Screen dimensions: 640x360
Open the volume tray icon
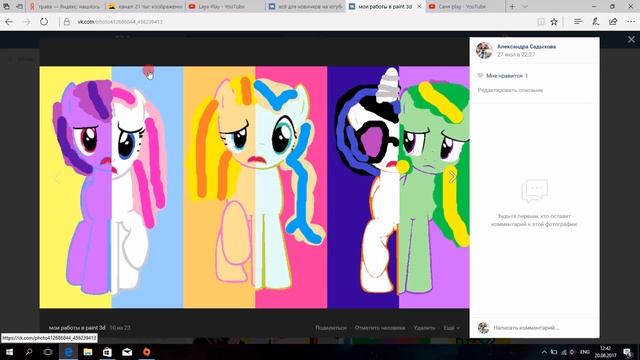coord(572,352)
